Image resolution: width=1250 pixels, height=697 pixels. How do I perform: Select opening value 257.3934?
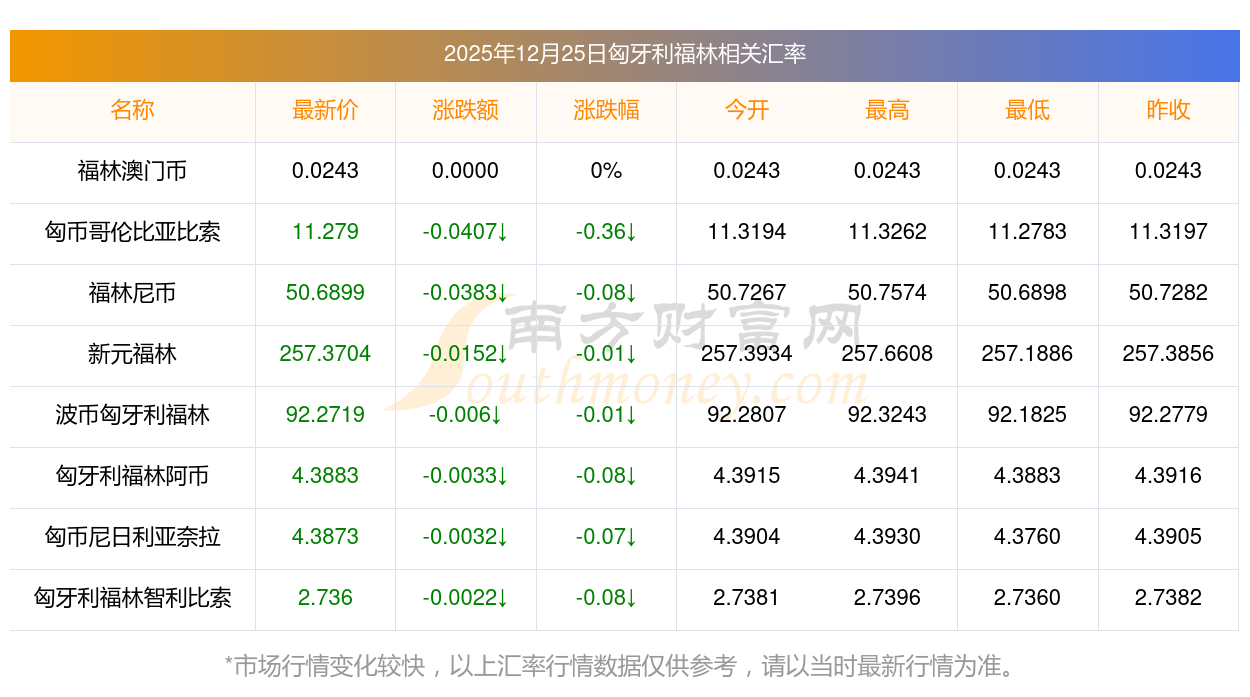(747, 354)
